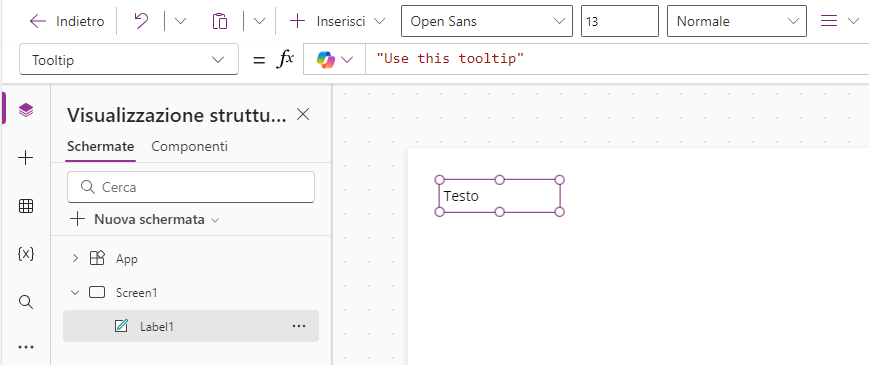The image size is (869, 365).
Task: Open the Variables {x} sidebar icon
Action: coord(26,254)
